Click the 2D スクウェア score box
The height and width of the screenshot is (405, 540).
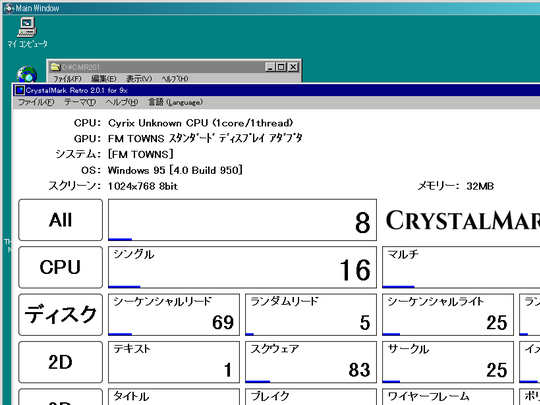(x=311, y=362)
